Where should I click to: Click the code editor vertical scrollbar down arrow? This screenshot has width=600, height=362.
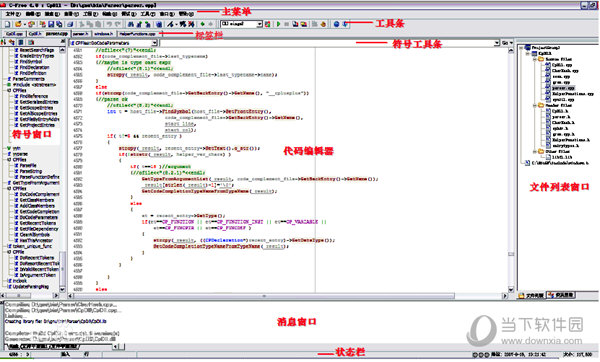pyautogui.click(x=511, y=290)
